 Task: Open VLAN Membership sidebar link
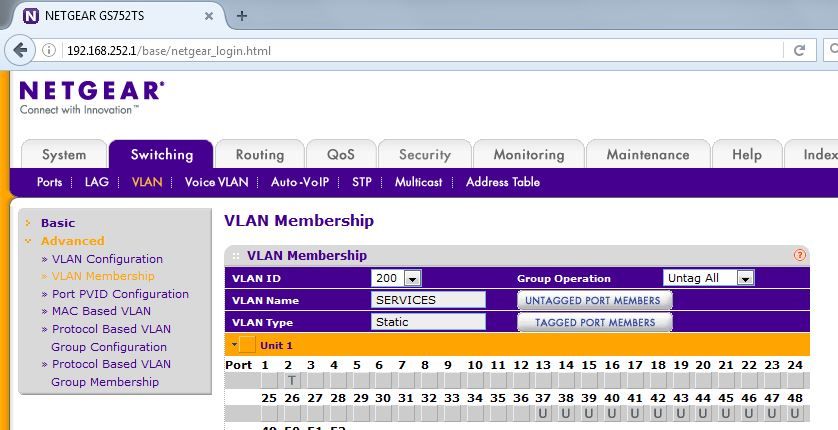coord(103,276)
